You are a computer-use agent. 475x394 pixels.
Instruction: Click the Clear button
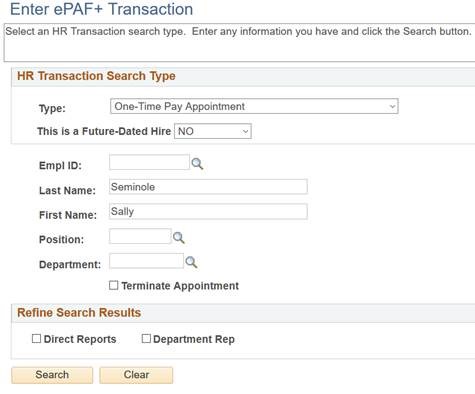(x=136, y=375)
